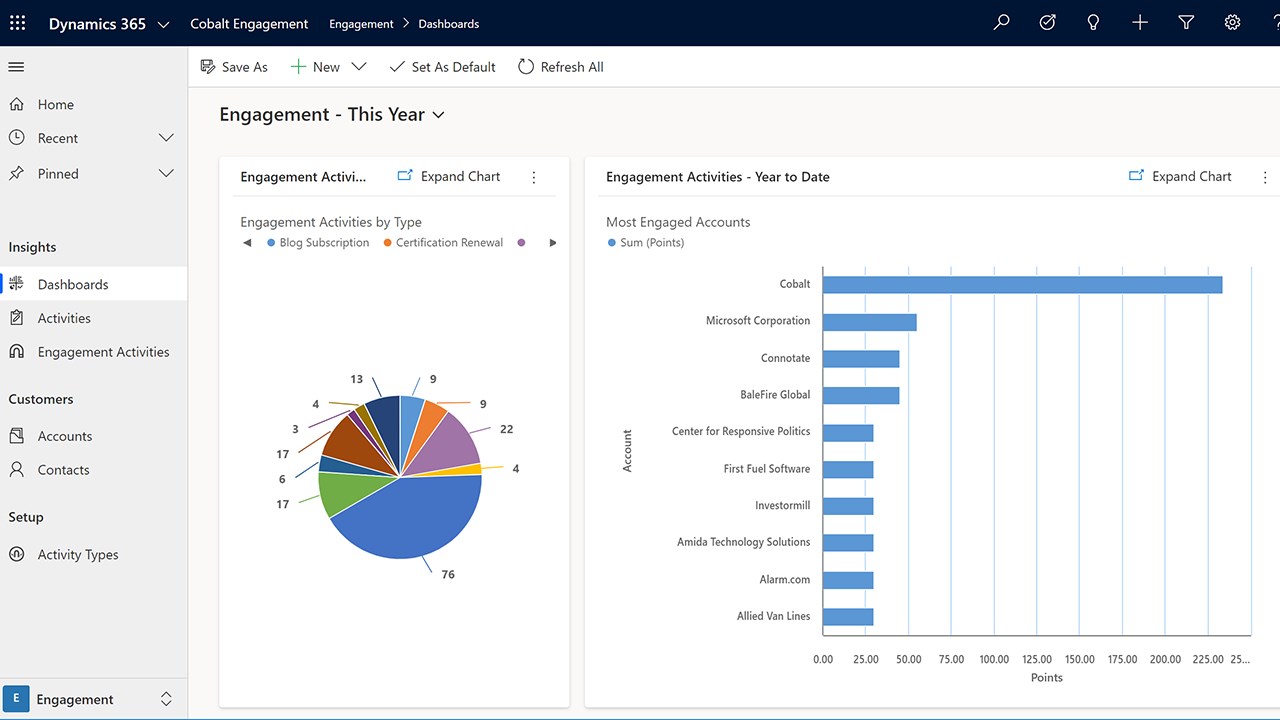This screenshot has width=1280, height=720.
Task: Click the Set As Default checkmark icon
Action: click(x=397, y=67)
